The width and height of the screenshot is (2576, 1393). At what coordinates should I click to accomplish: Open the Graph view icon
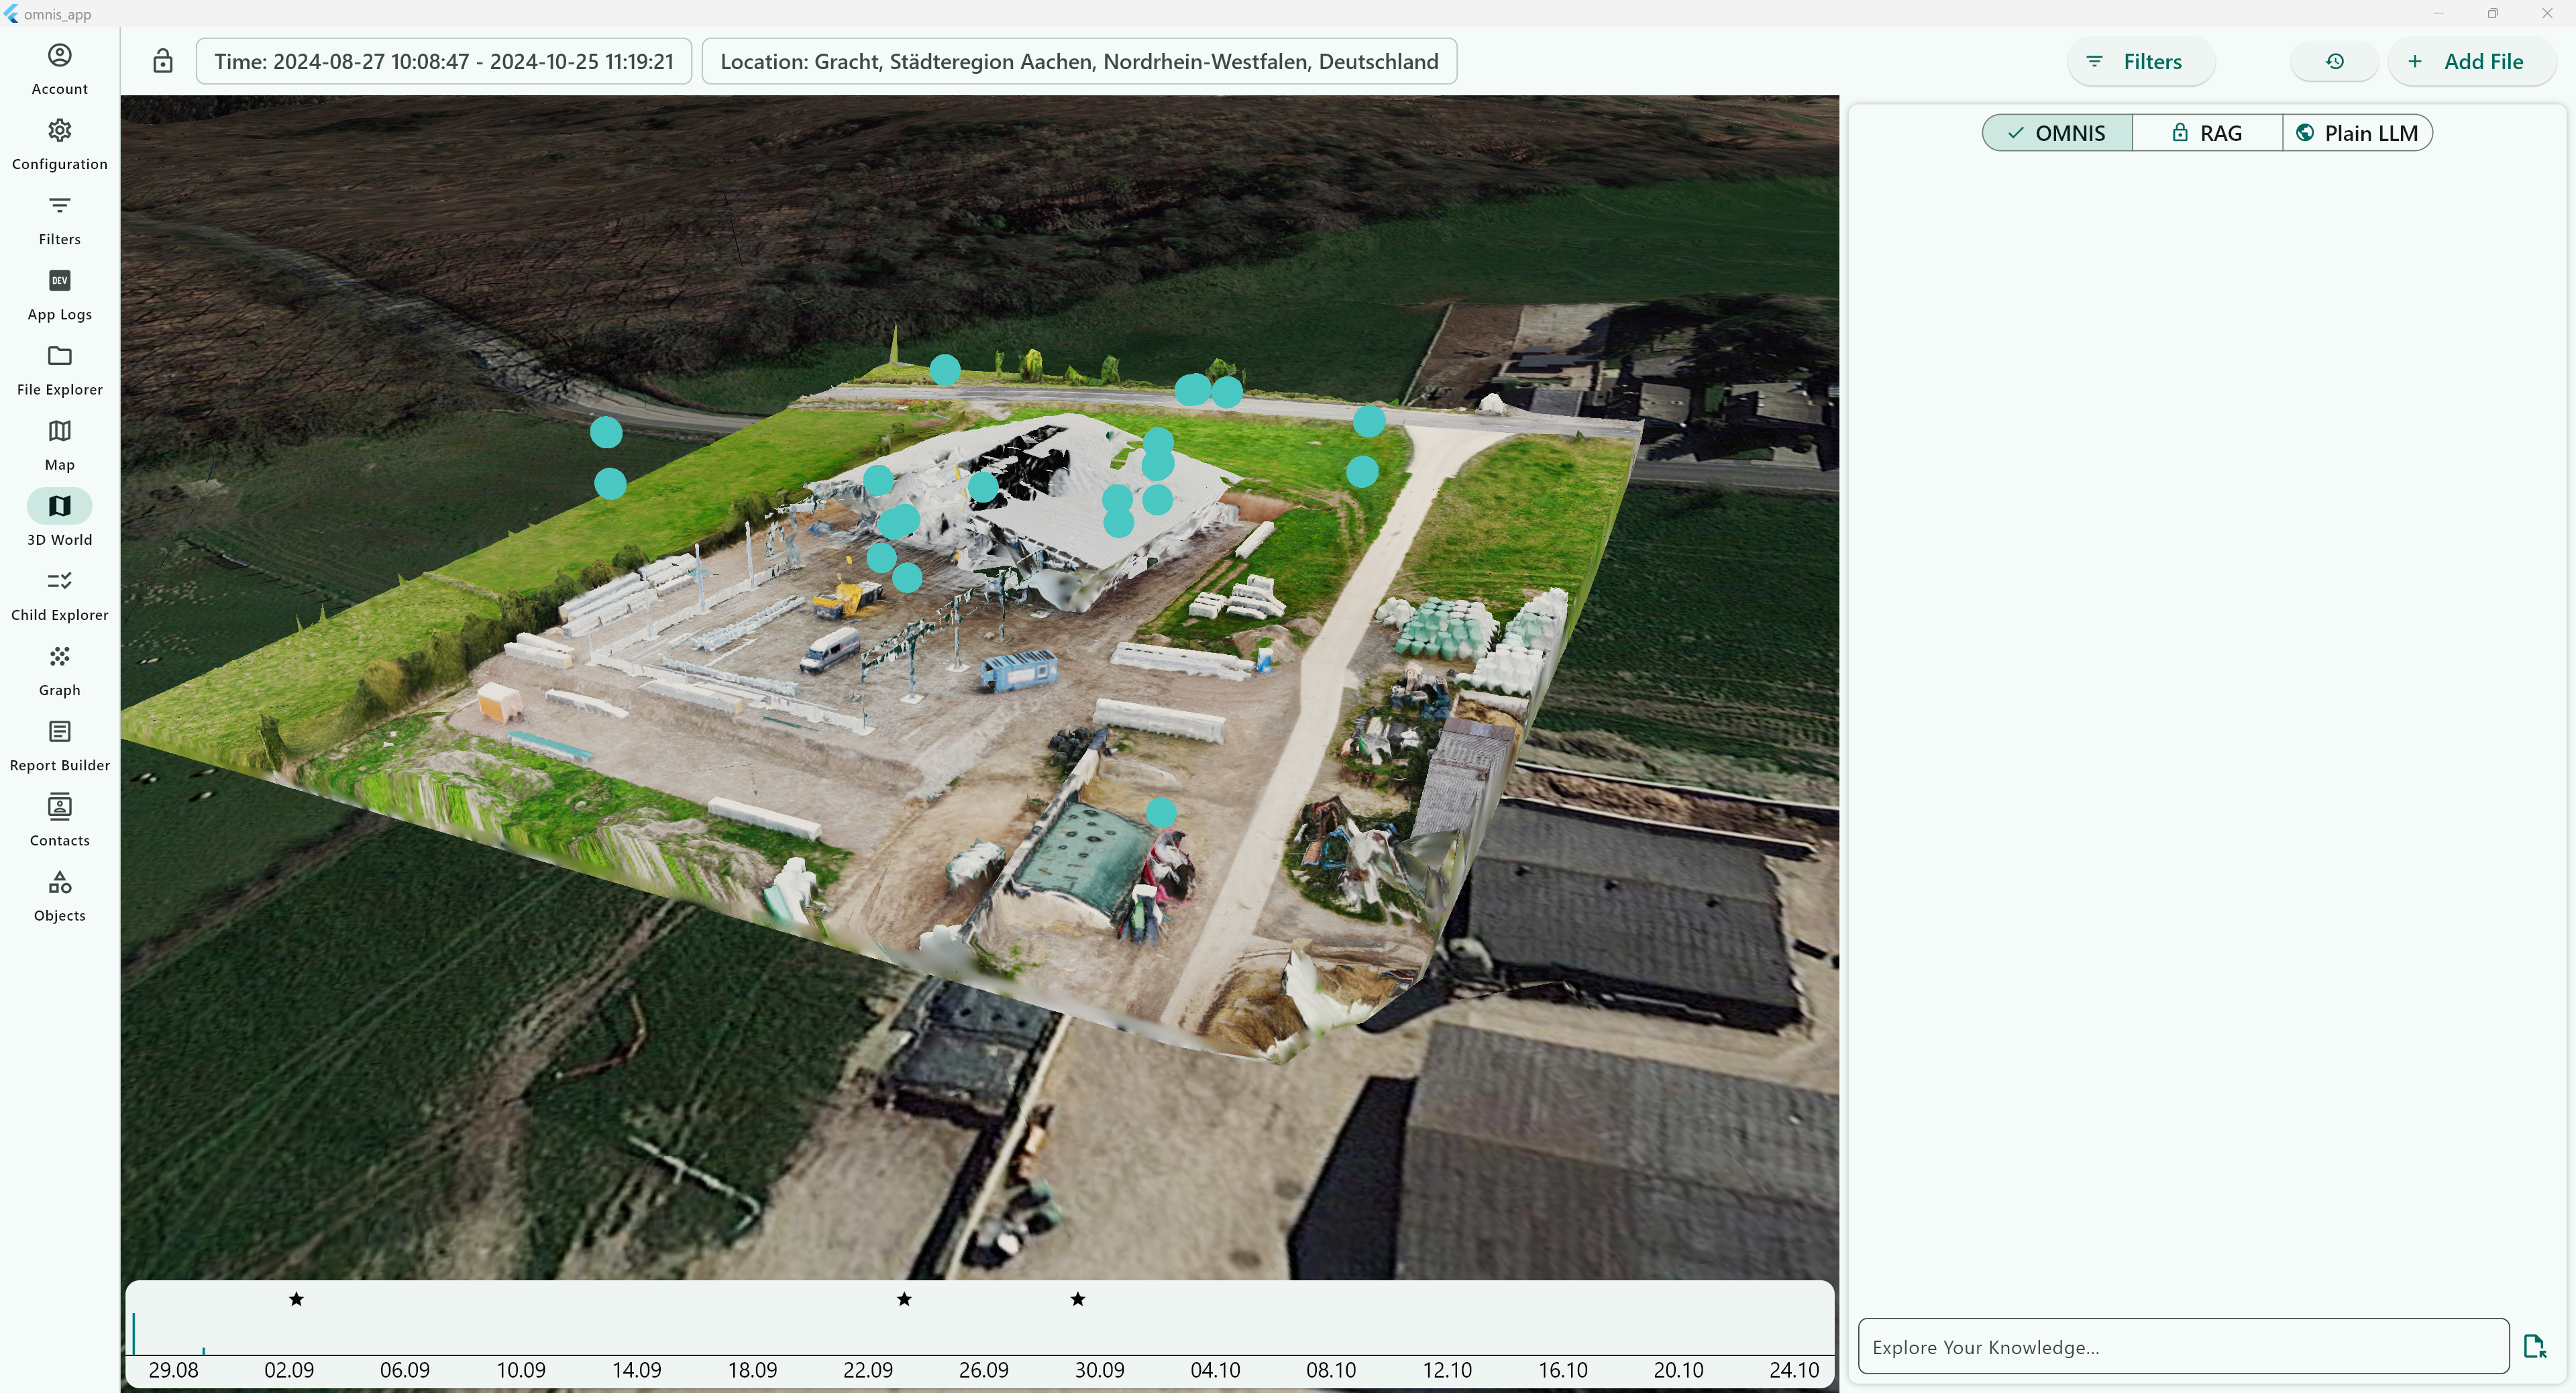pos(59,657)
